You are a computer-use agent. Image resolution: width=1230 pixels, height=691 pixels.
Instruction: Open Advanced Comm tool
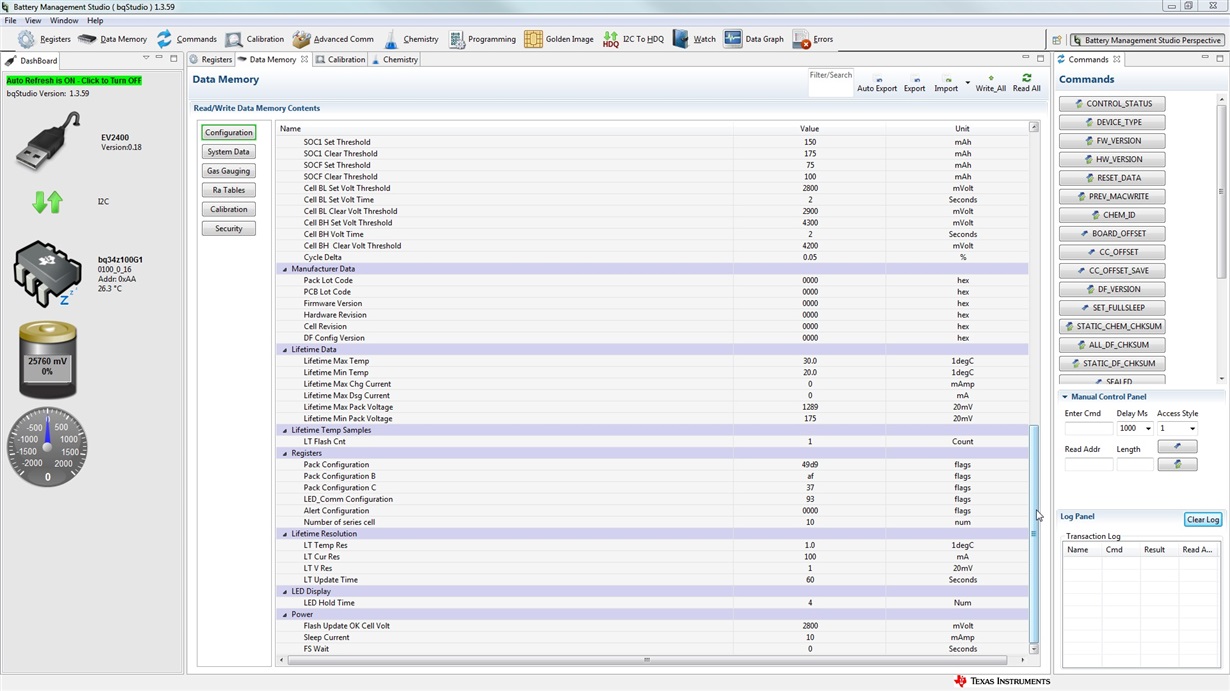333,39
